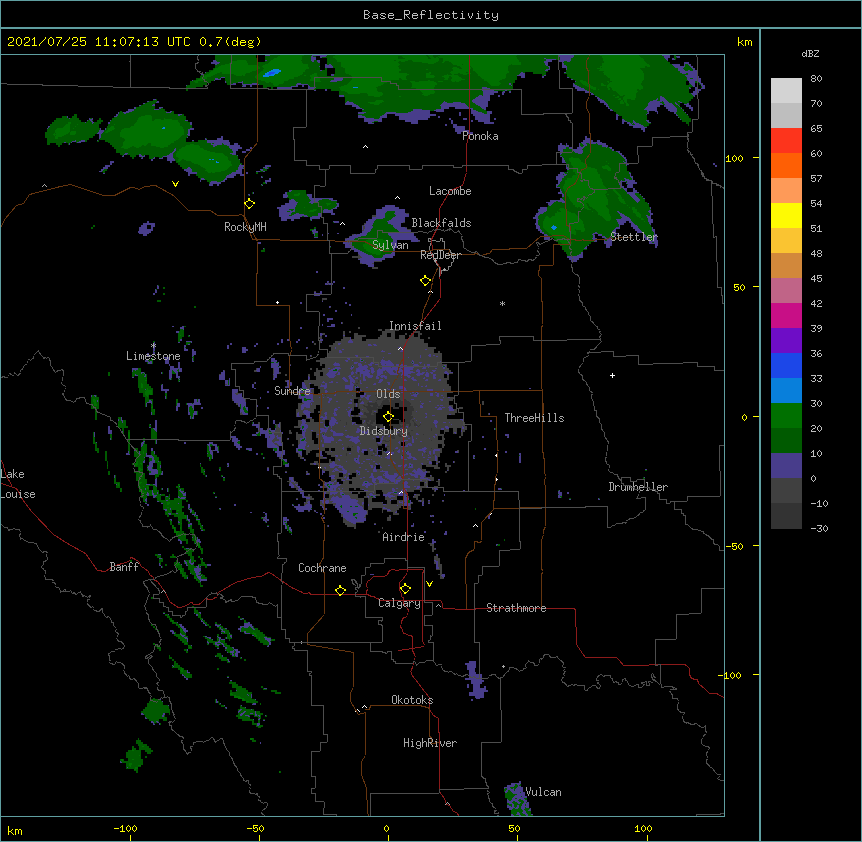Select the yellow V marker west of RockyMH

coord(175,184)
